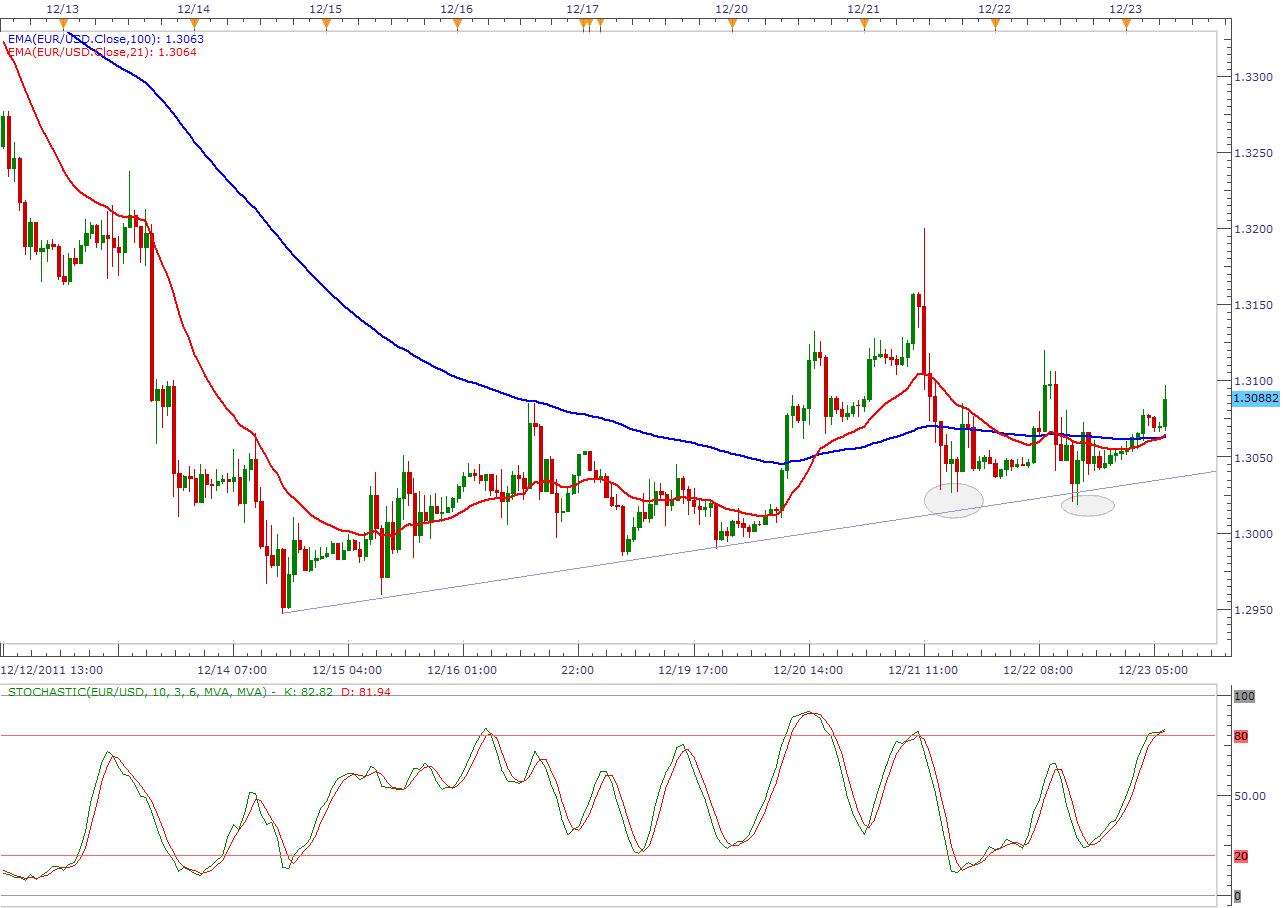Image resolution: width=1288 pixels, height=908 pixels.
Task: Click the 12/12/2011 13:00 time axis label
Action: pos(52,670)
